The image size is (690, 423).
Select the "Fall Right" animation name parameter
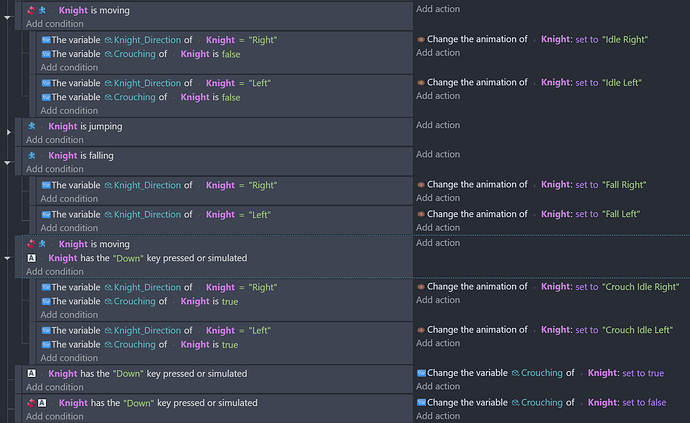pos(624,185)
